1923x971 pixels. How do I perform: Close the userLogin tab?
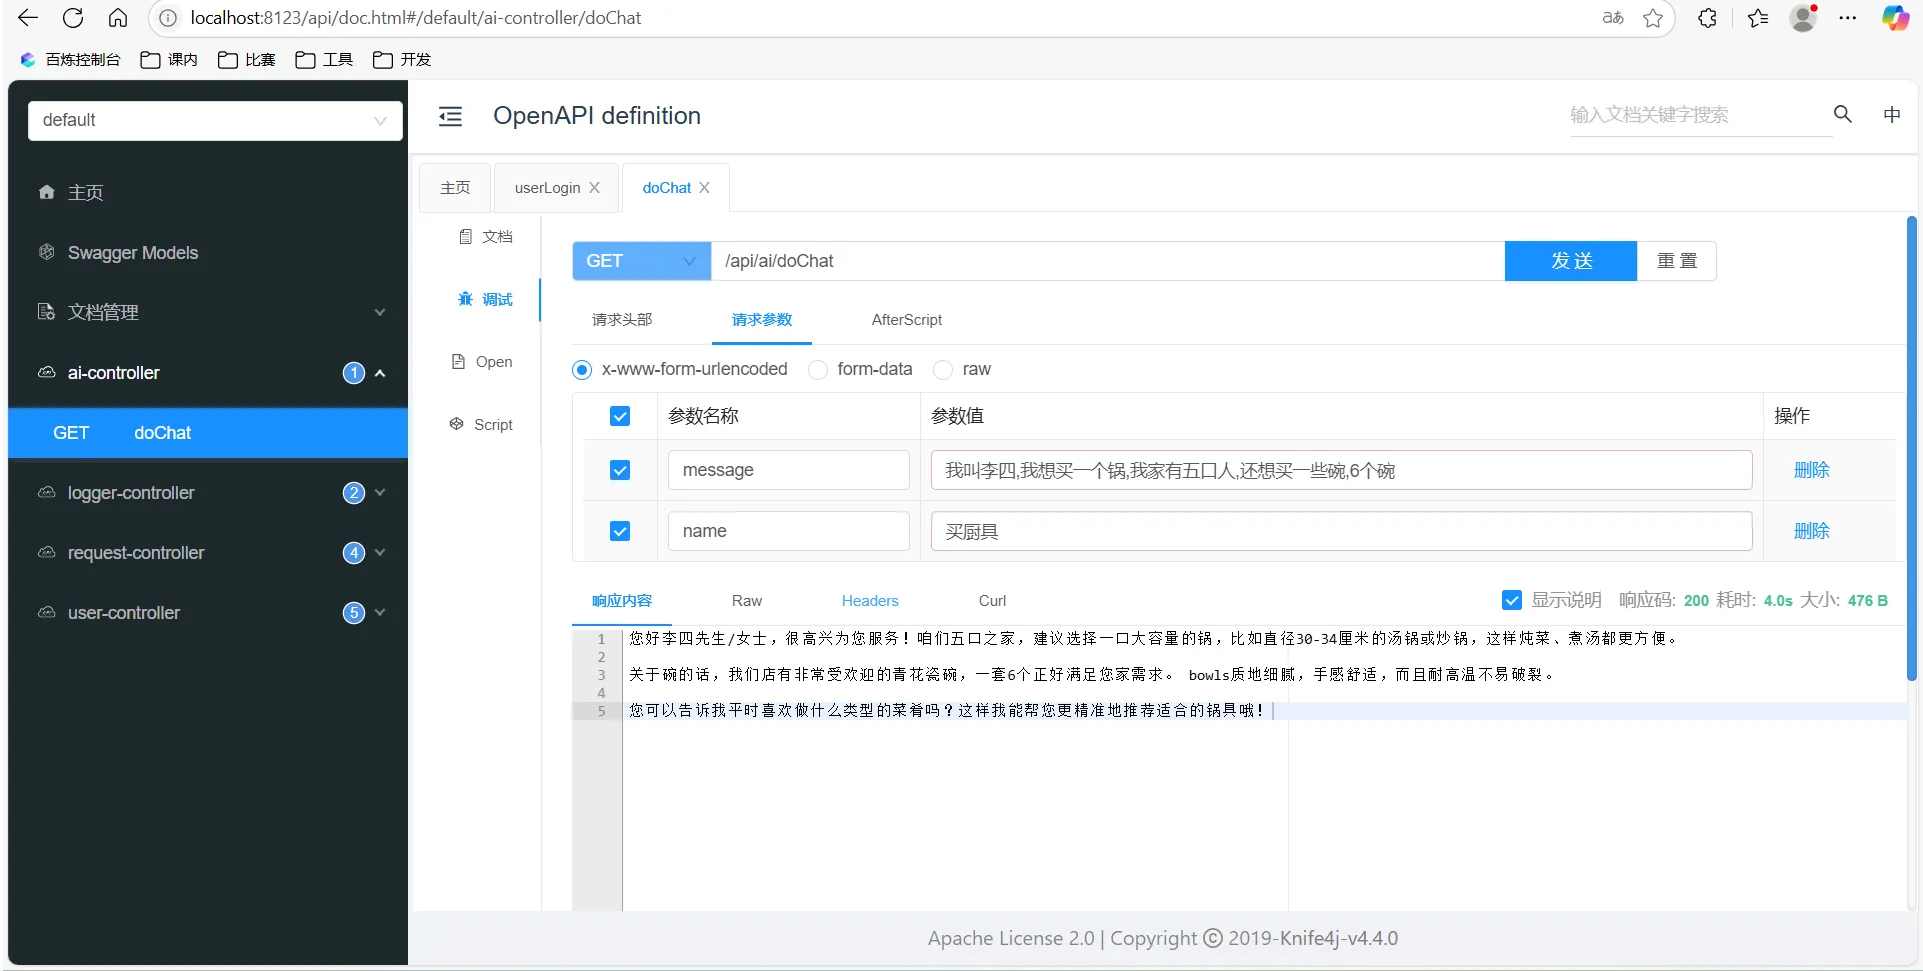pos(594,188)
